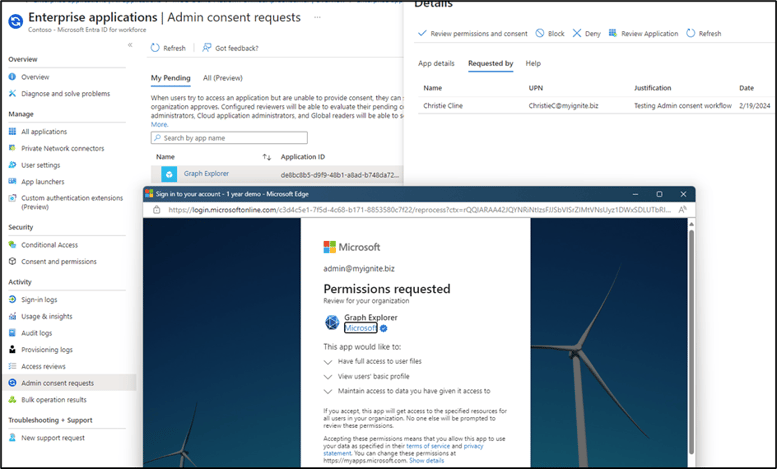Select the Requested by tab

(x=491, y=63)
